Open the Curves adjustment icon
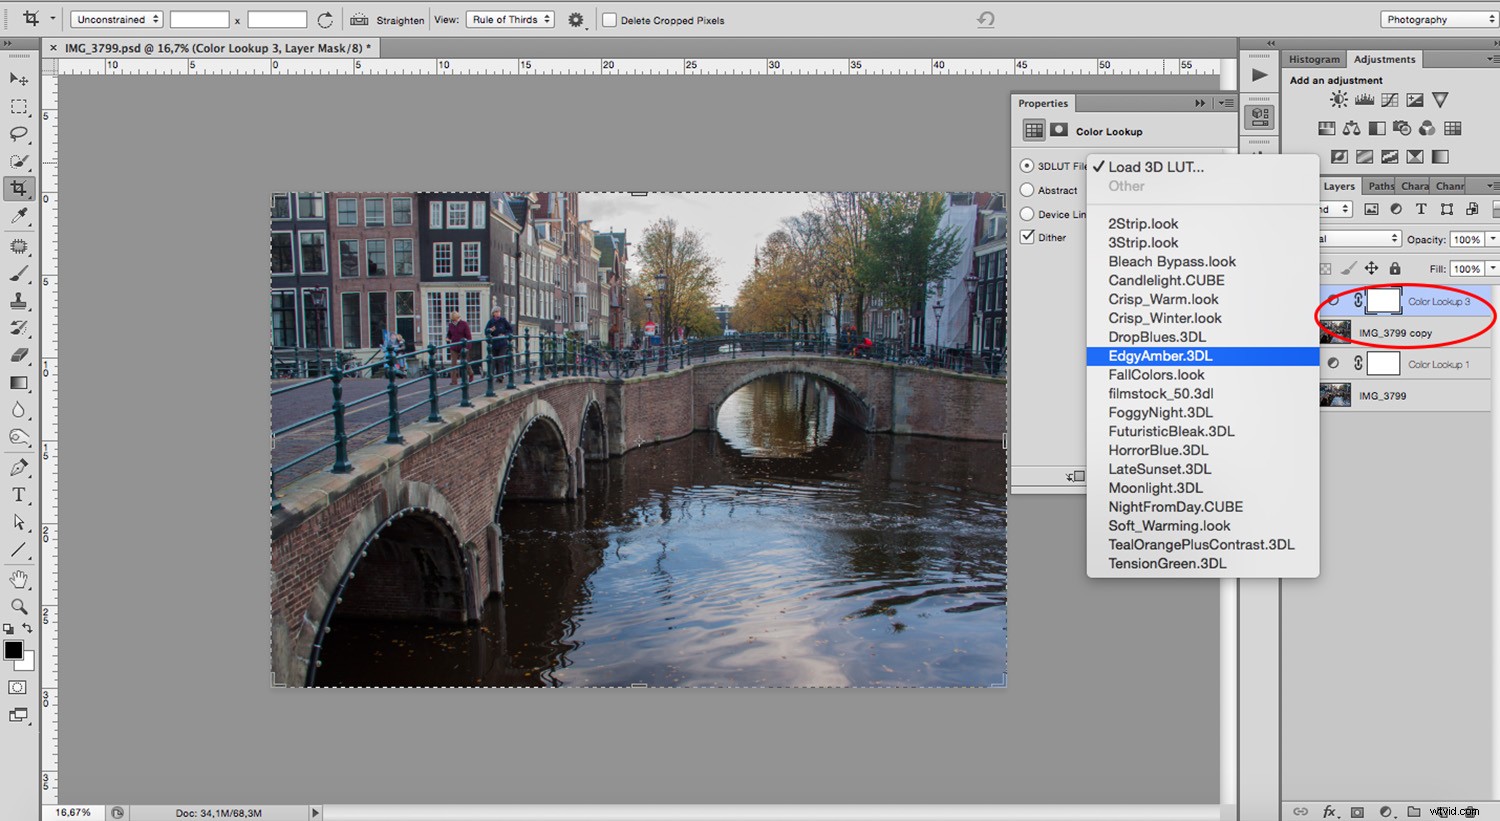This screenshot has width=1500, height=821. tap(1390, 100)
